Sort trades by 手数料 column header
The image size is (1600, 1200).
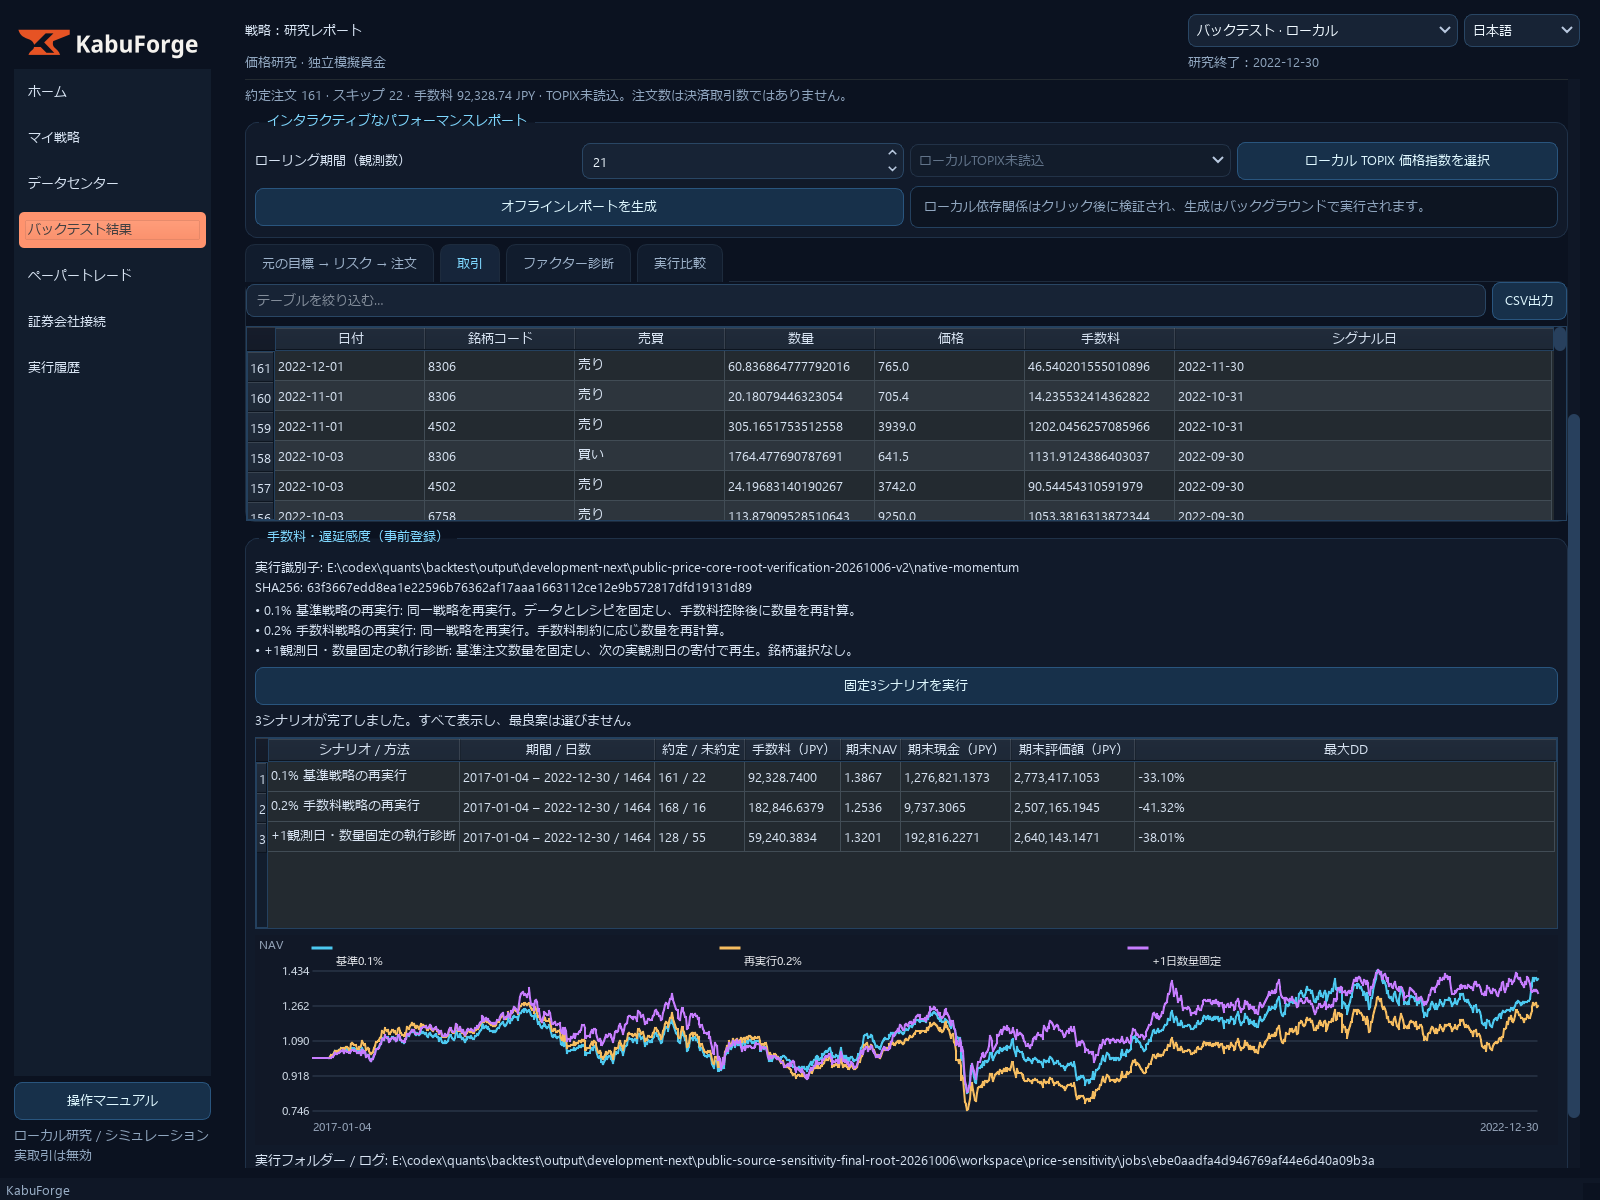1100,338
